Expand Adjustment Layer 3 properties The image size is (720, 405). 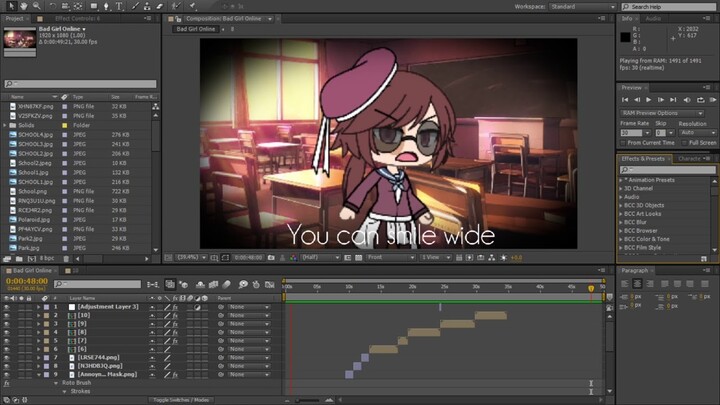tap(39, 307)
